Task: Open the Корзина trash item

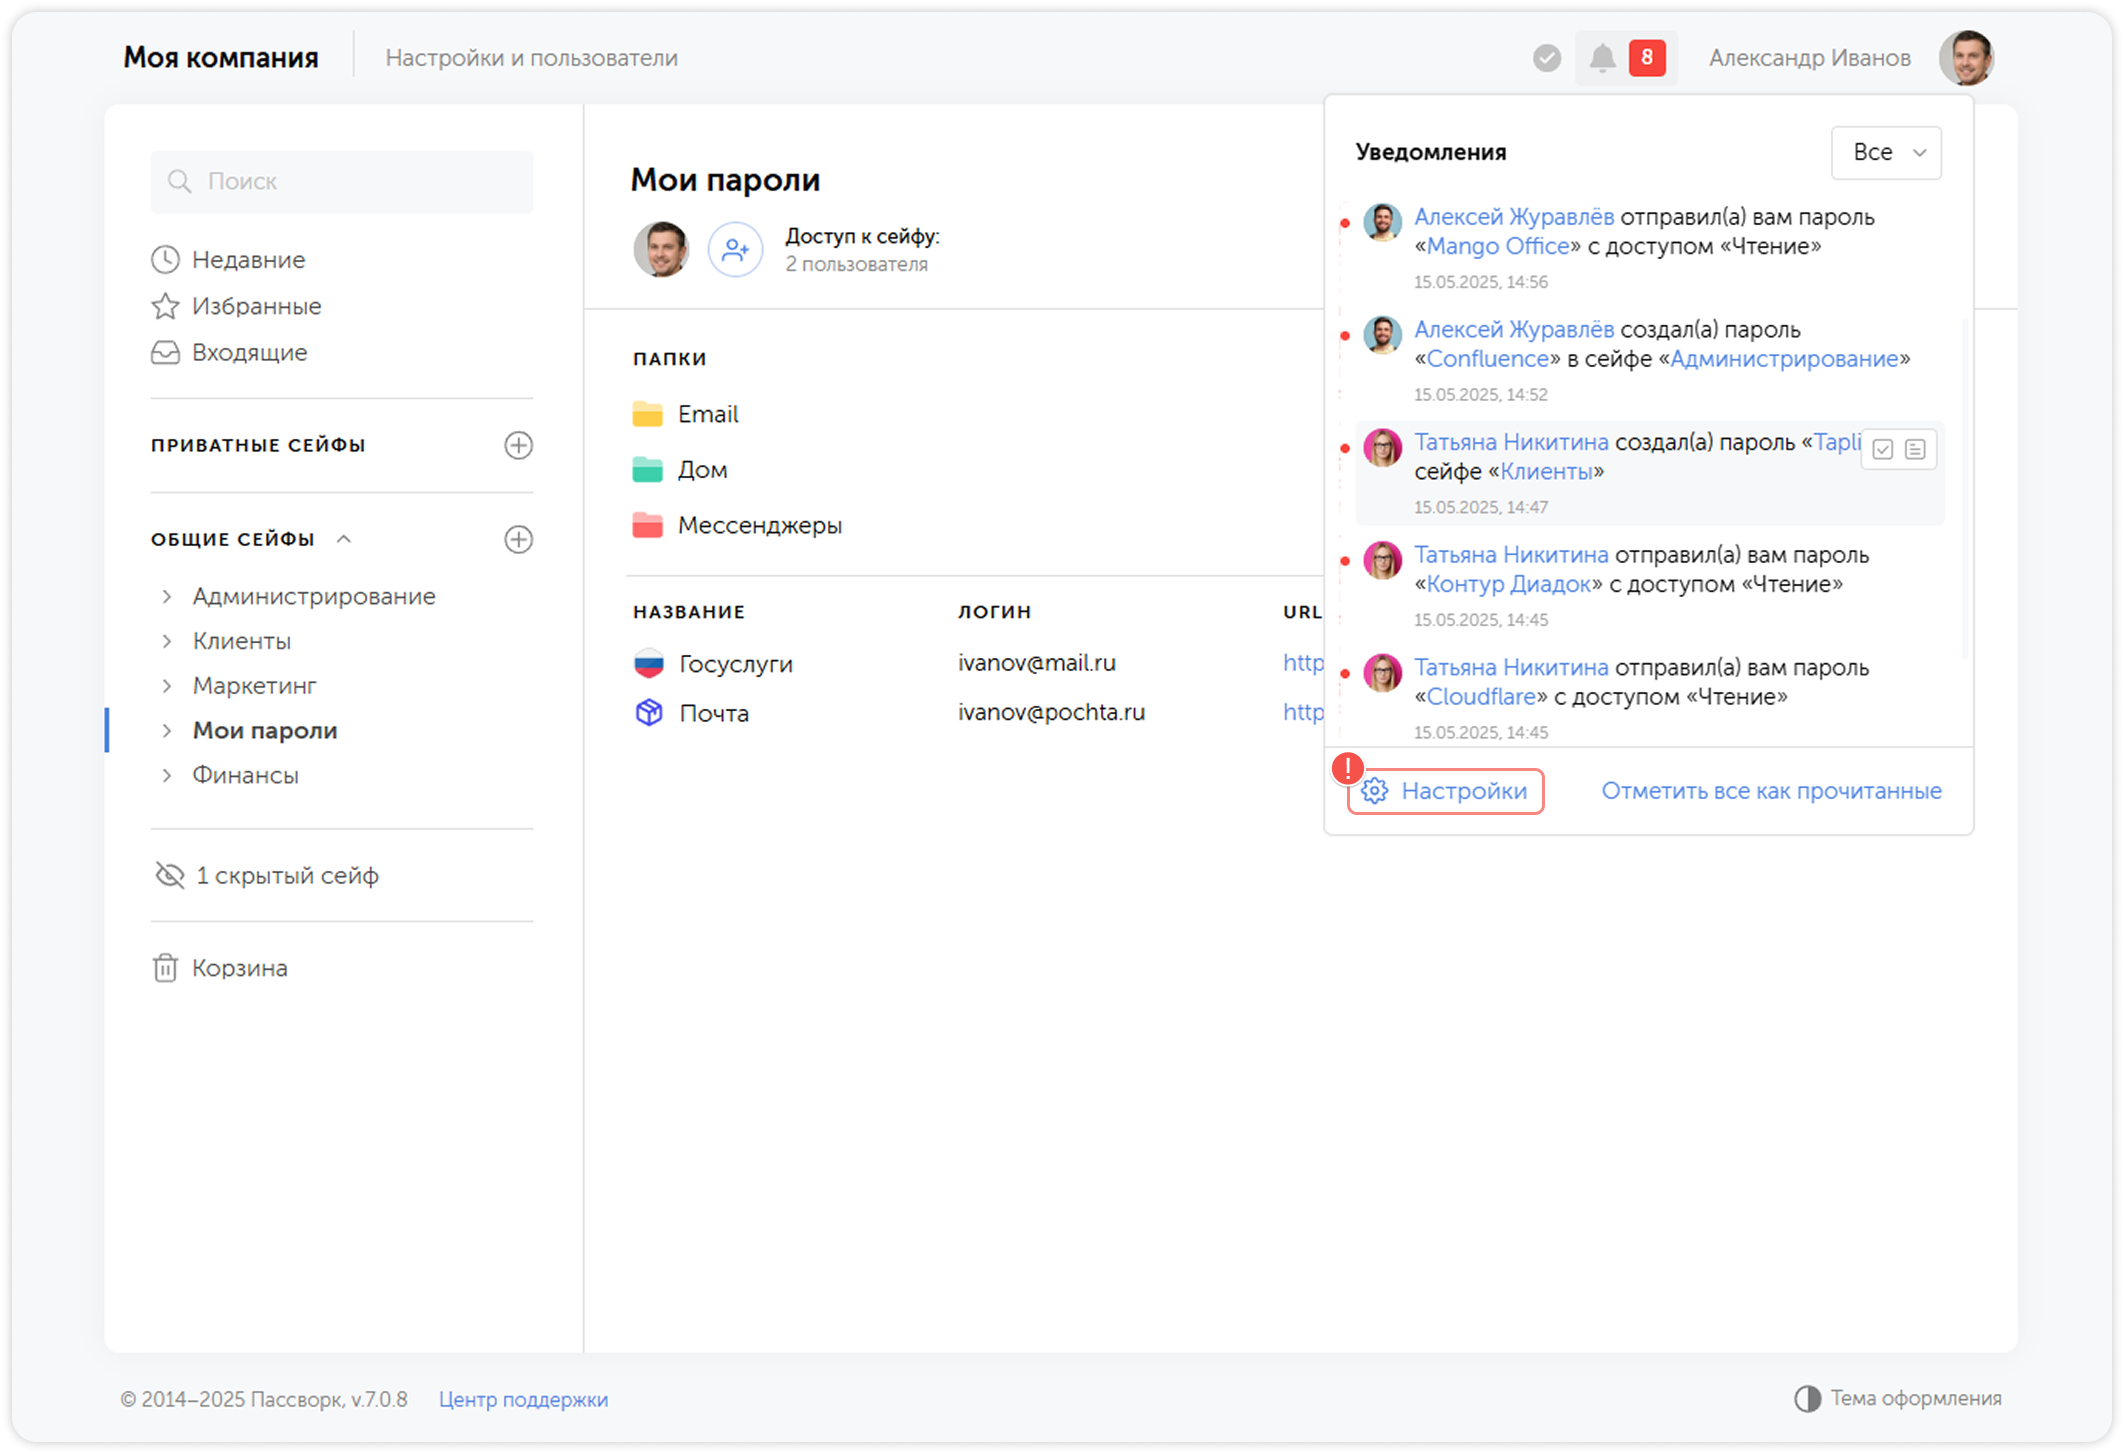Action: (239, 968)
